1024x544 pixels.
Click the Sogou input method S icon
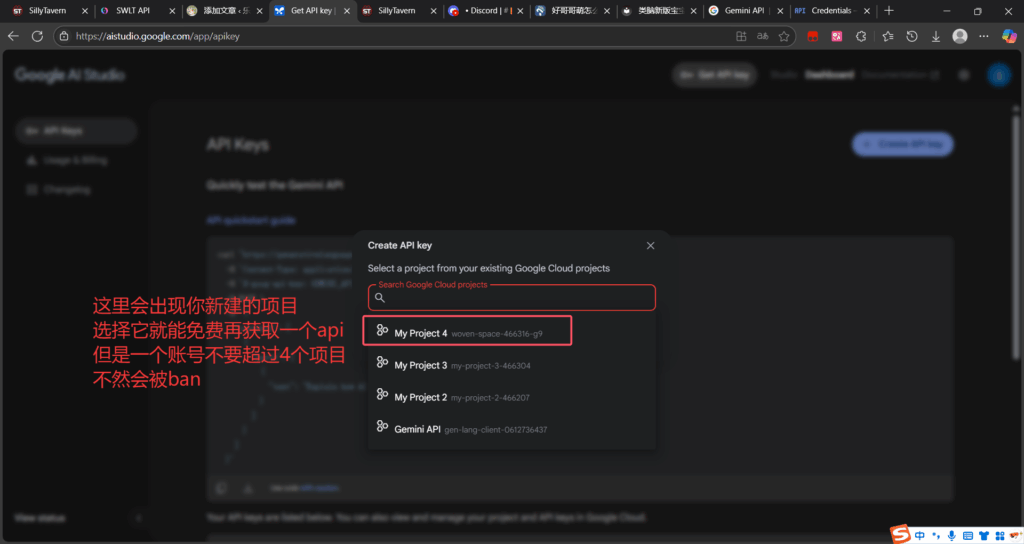900,534
